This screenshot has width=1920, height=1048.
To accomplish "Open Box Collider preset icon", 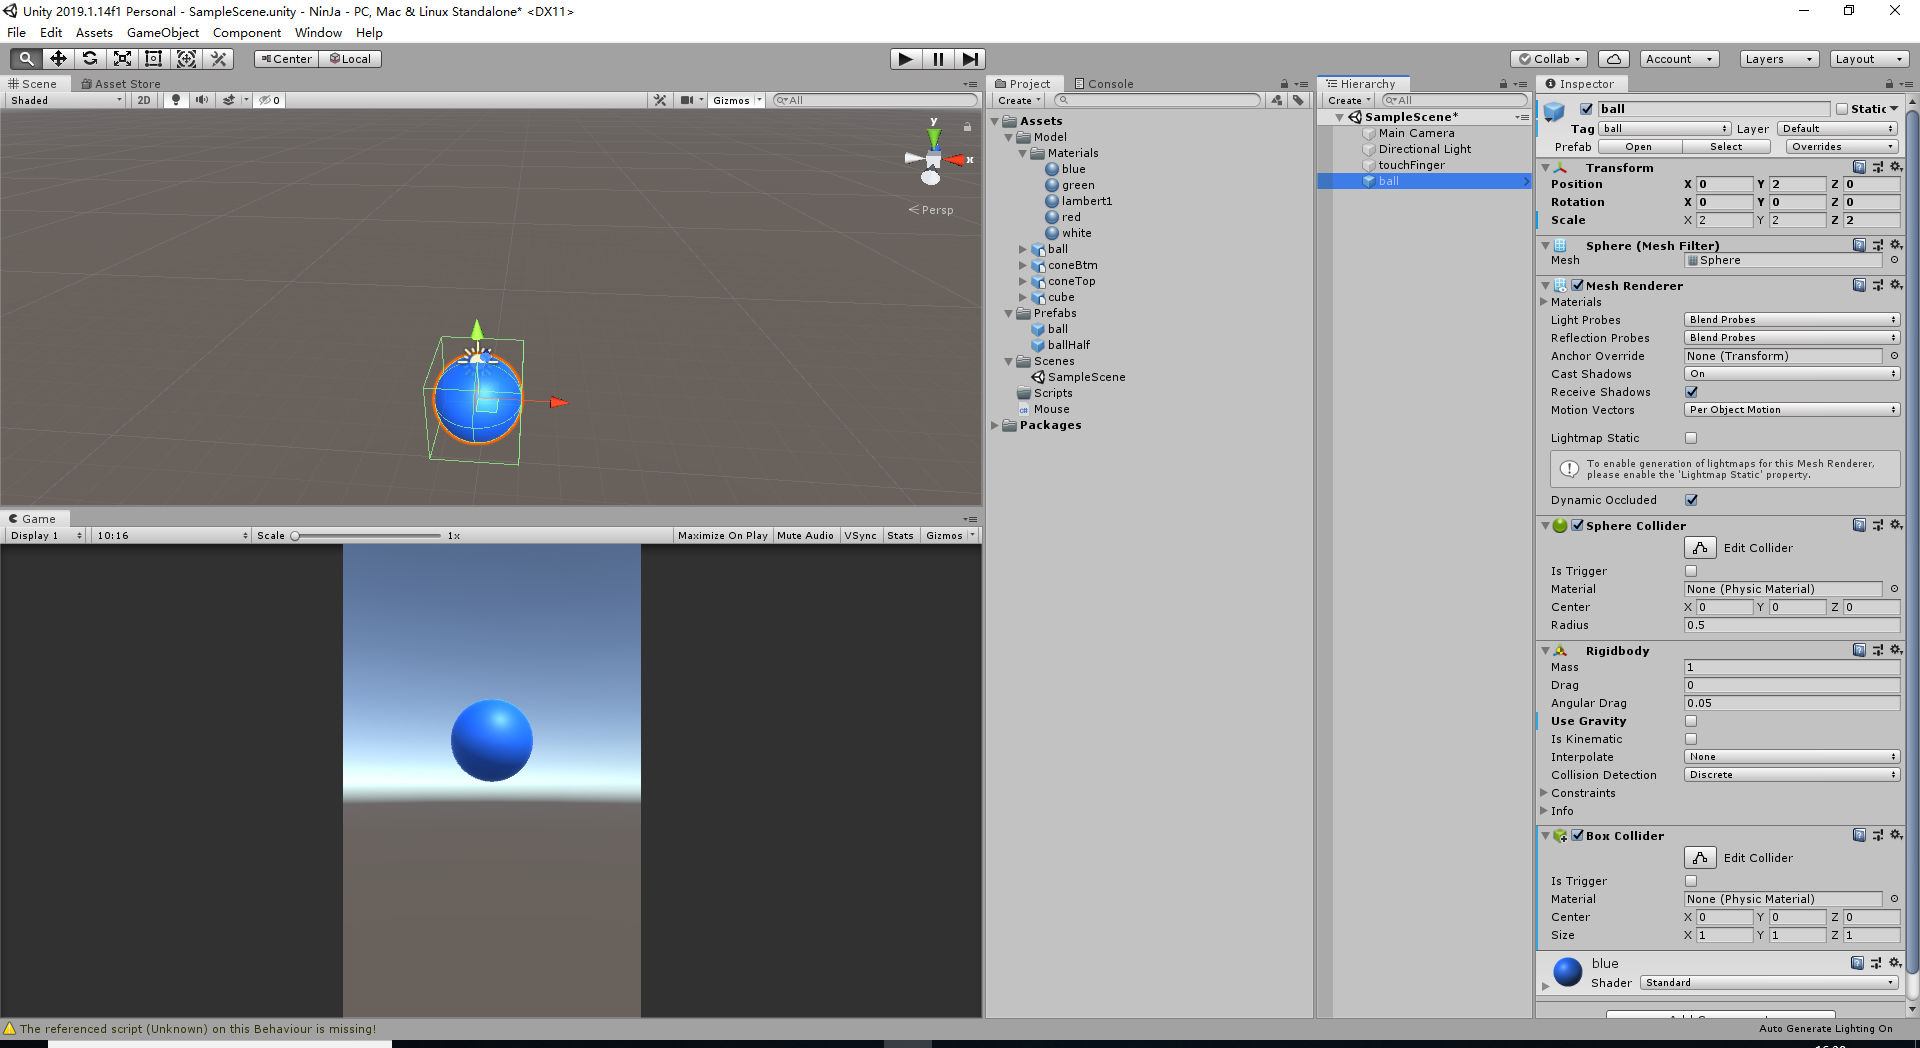I will click(x=1877, y=835).
